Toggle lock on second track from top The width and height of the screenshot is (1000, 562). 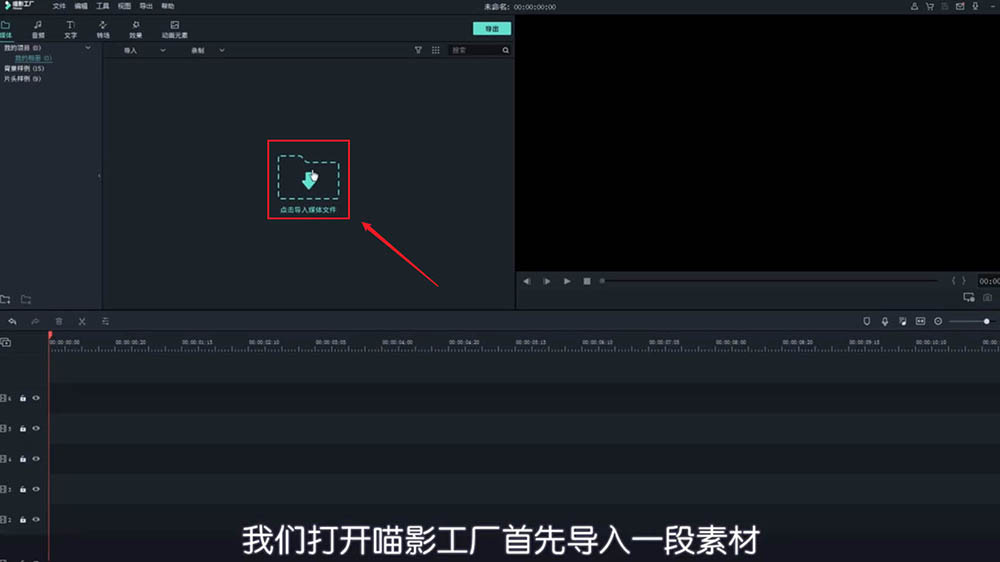point(23,429)
